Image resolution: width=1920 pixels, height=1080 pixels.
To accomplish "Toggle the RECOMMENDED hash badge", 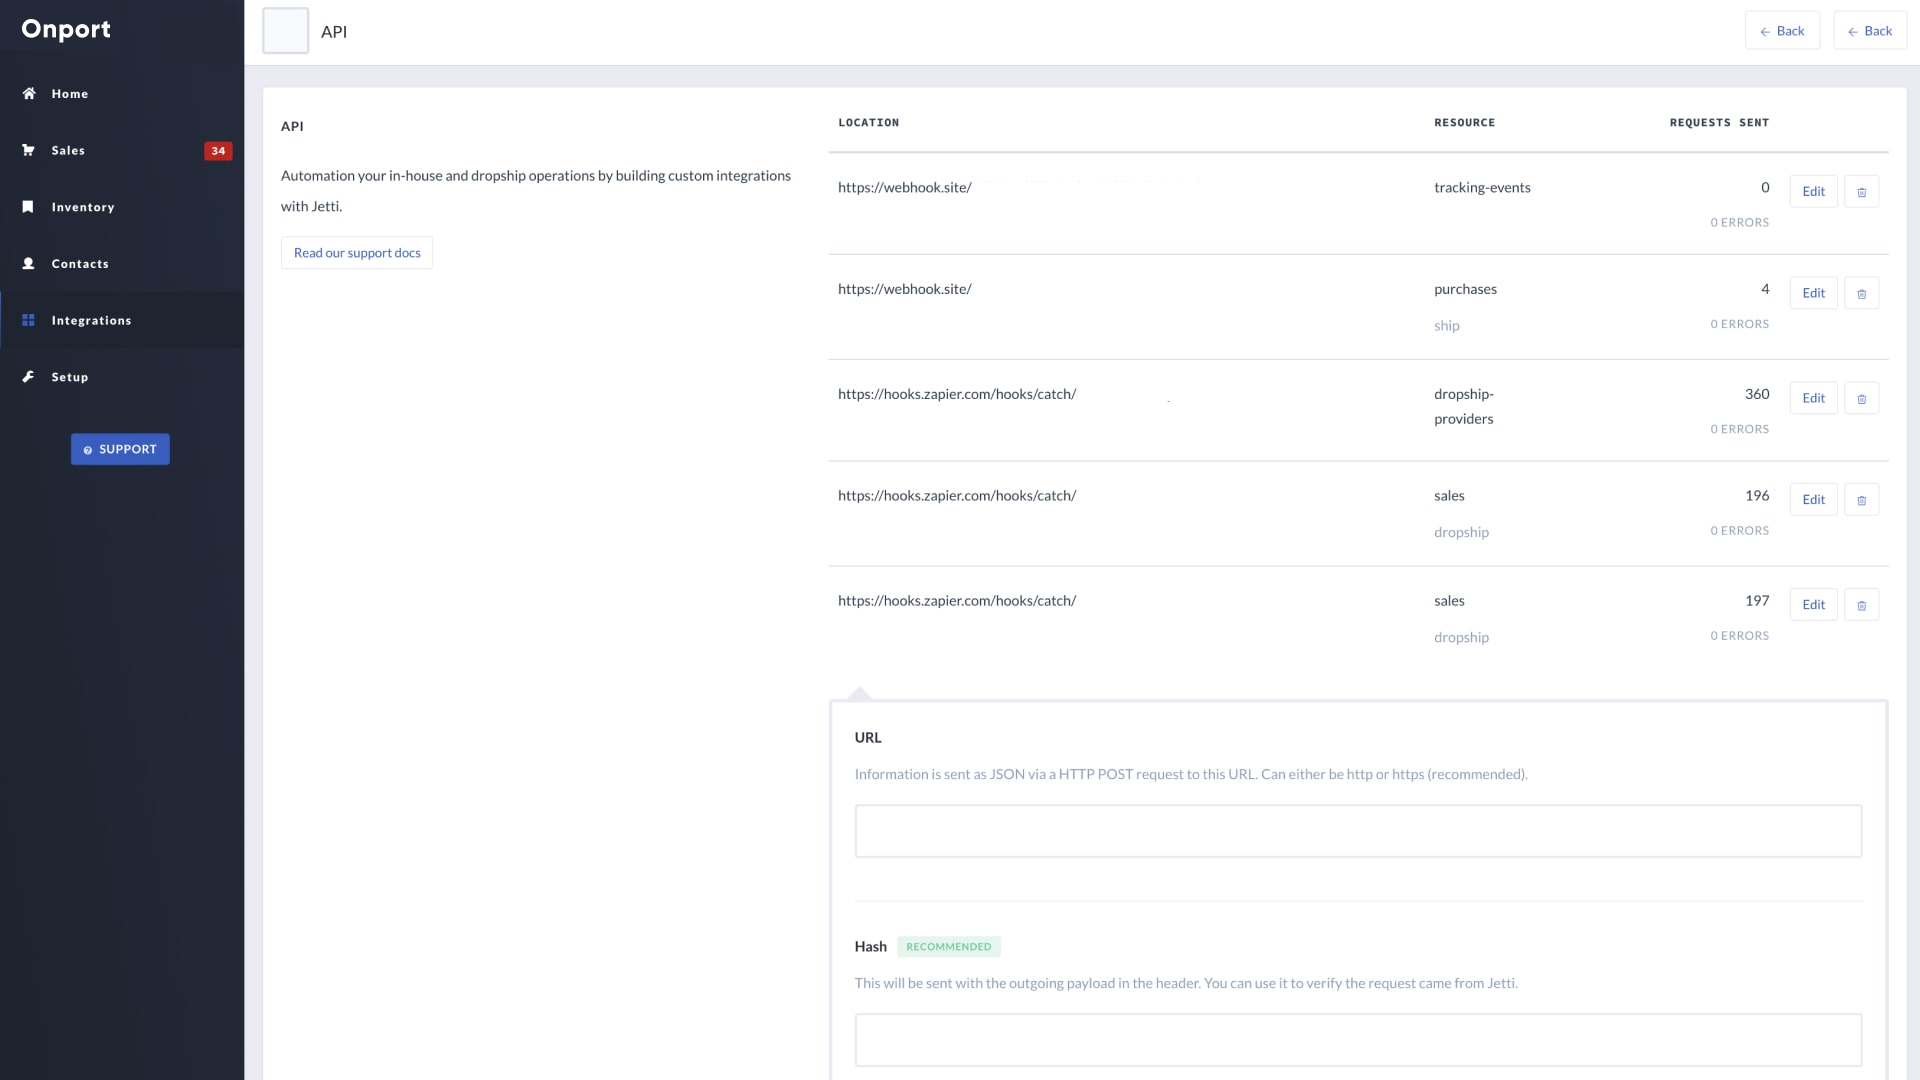I will (x=947, y=947).
